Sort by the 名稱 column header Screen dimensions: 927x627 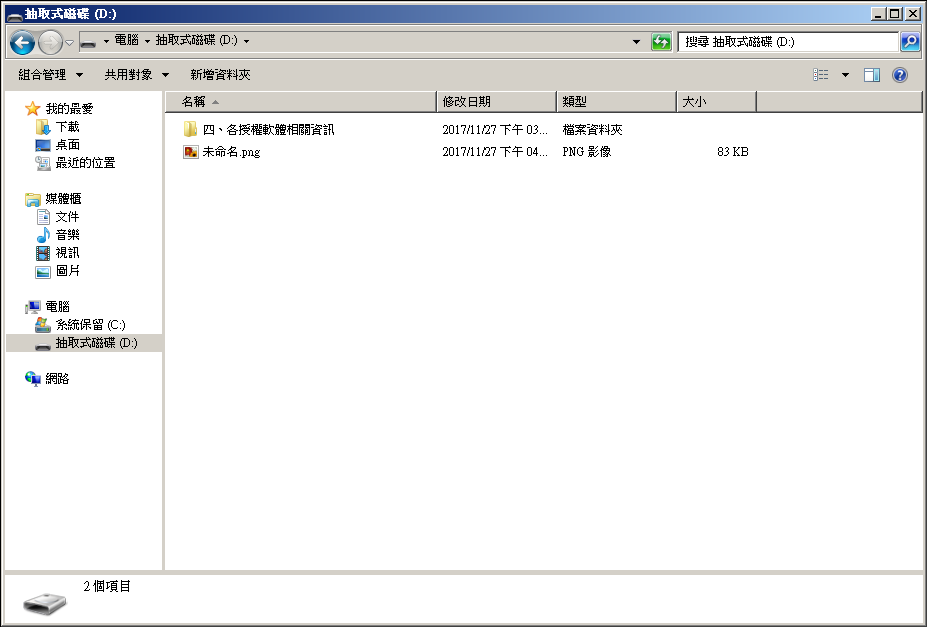(x=300, y=102)
